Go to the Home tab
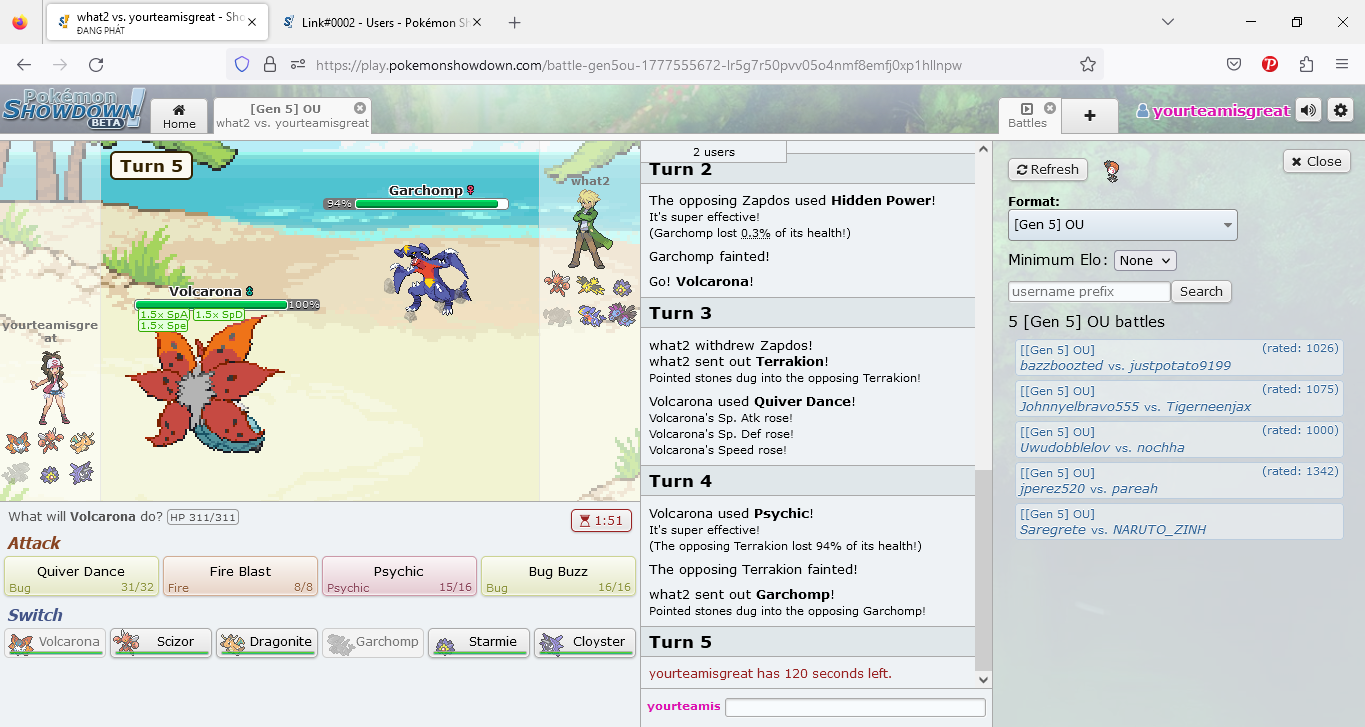1365x727 pixels. [x=179, y=116]
